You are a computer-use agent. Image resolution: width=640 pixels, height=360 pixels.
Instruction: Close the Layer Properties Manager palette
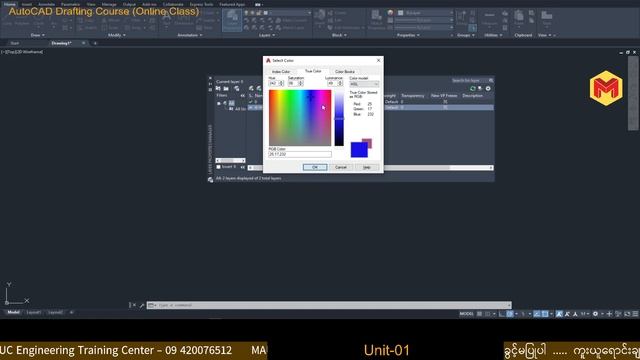[x=210, y=78]
